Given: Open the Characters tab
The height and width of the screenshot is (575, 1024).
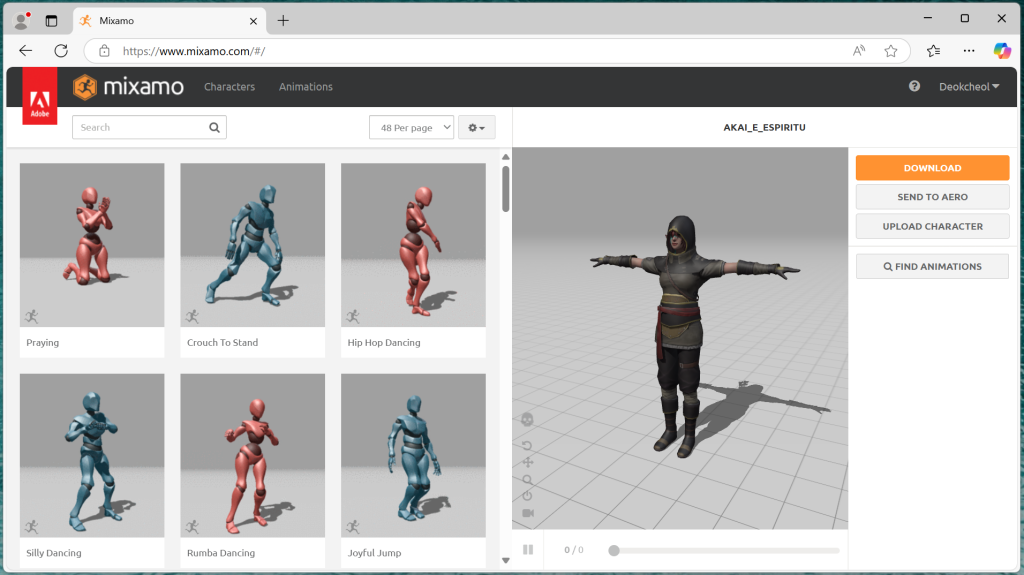Looking at the screenshot, I should pos(229,87).
